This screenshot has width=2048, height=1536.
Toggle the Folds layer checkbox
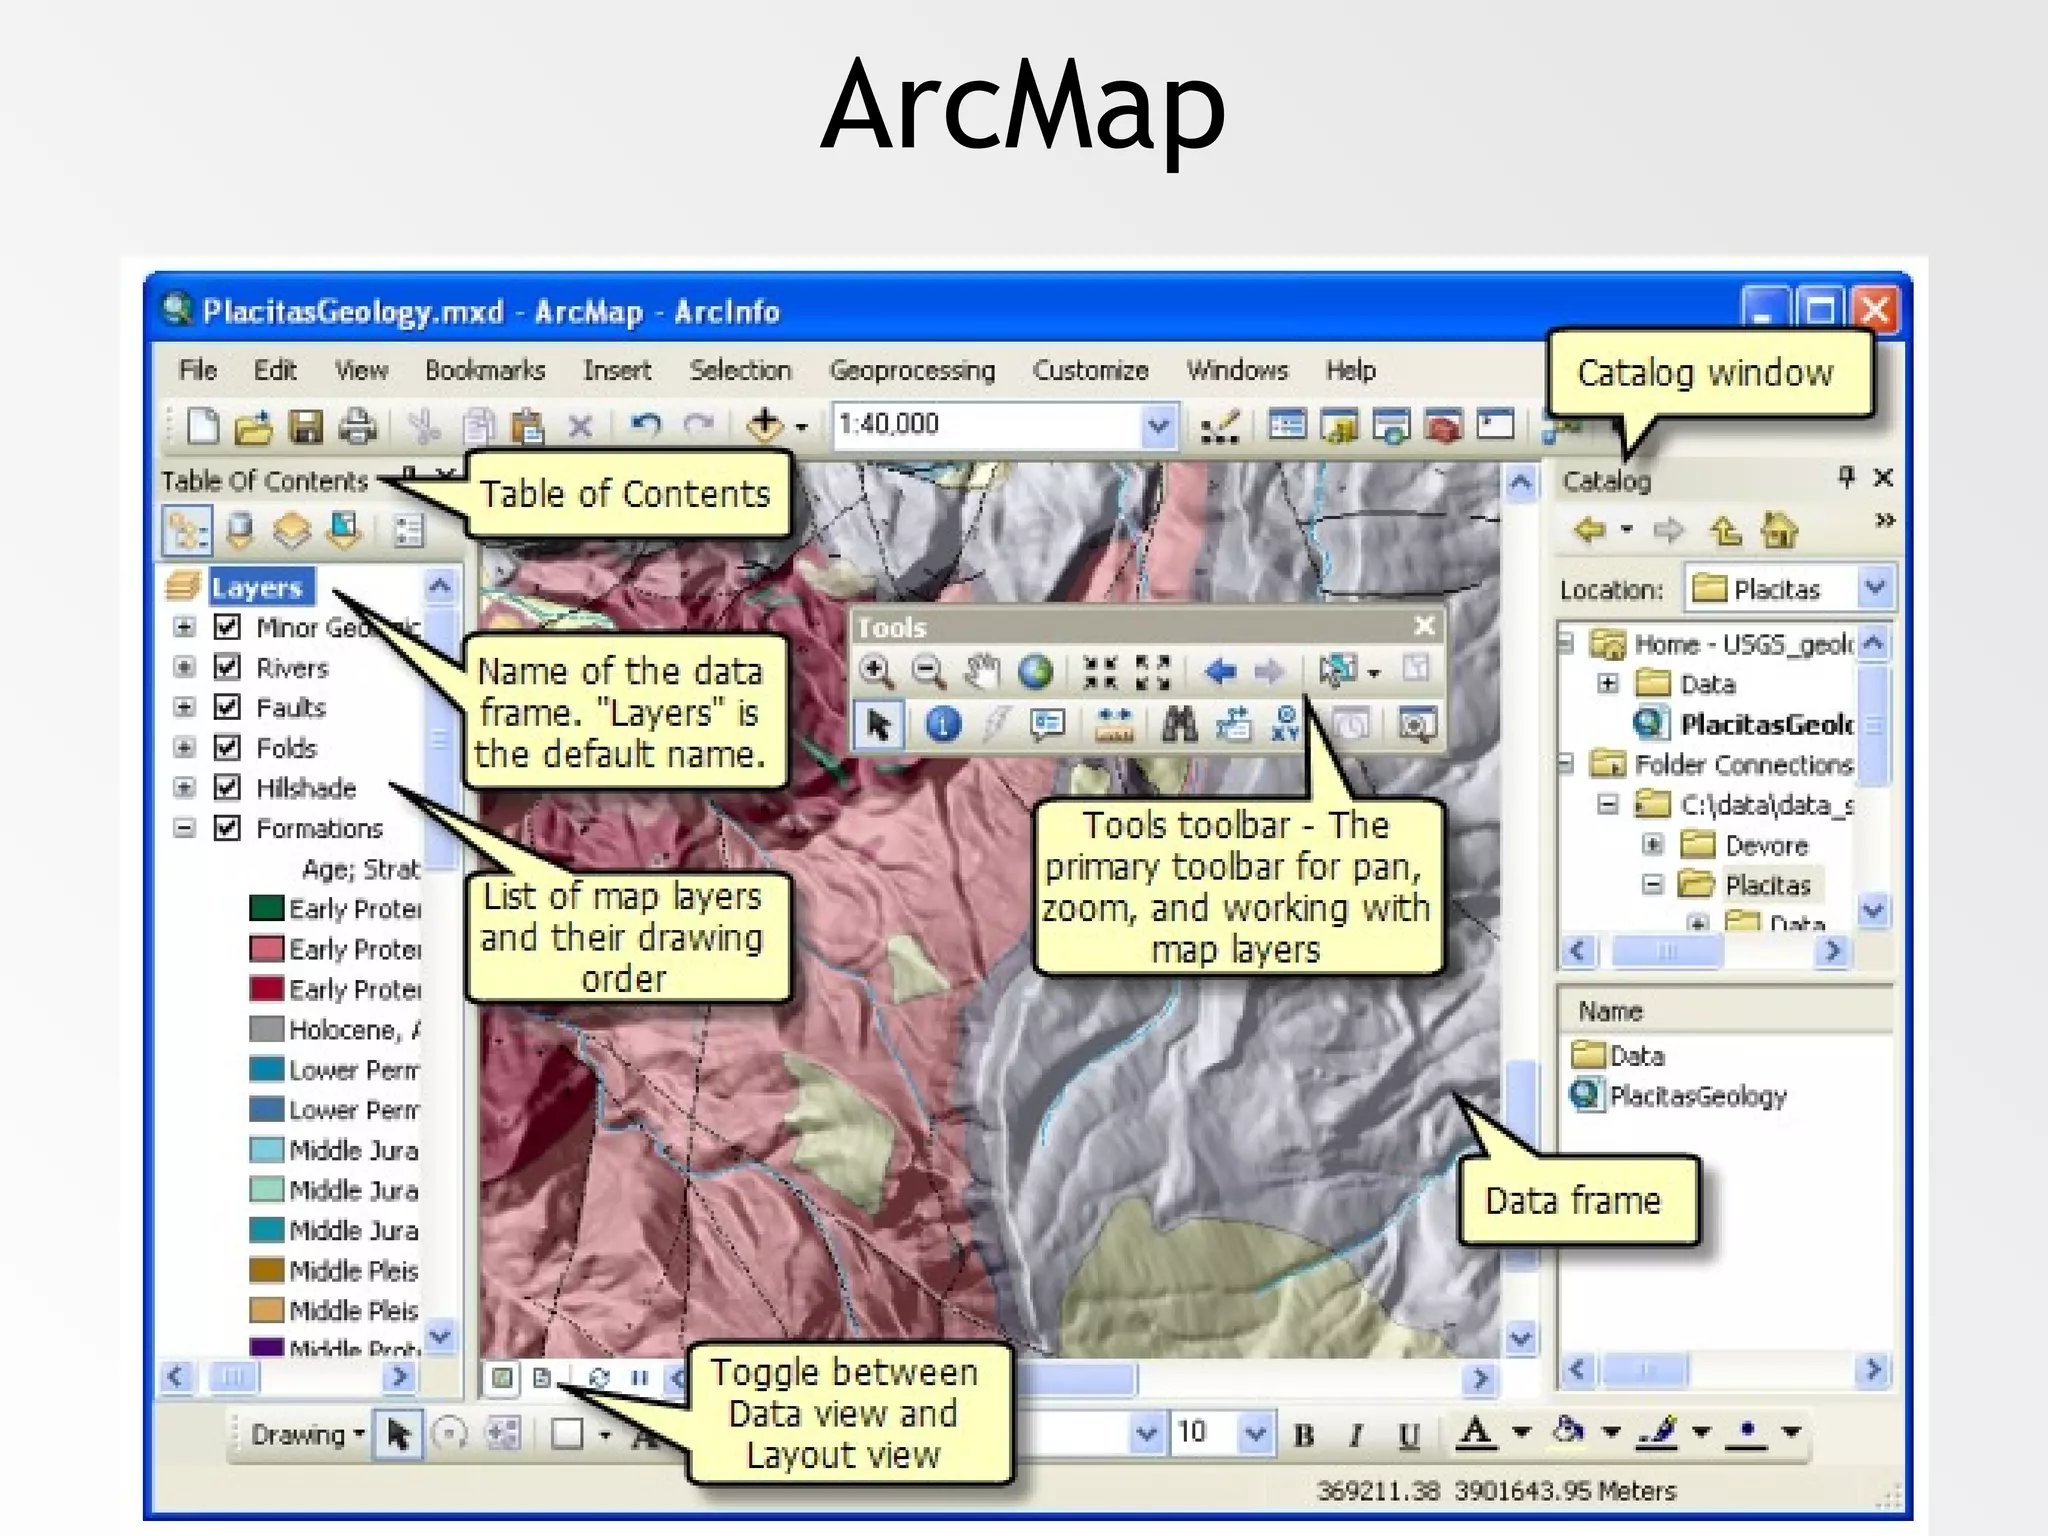227,747
